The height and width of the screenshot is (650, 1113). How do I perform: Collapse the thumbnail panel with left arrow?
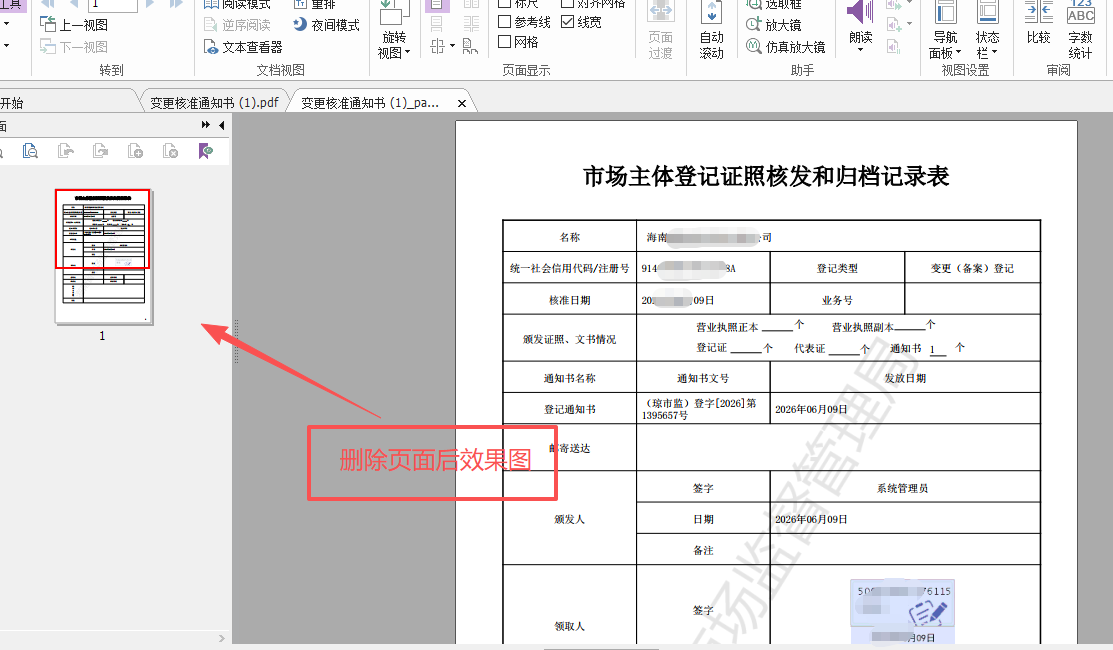(x=221, y=126)
